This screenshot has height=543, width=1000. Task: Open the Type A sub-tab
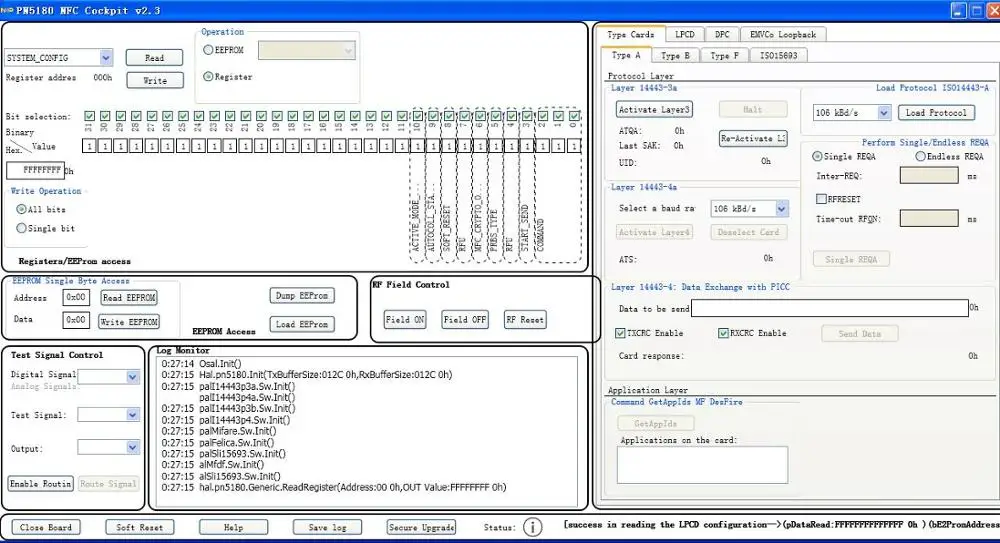pos(626,56)
